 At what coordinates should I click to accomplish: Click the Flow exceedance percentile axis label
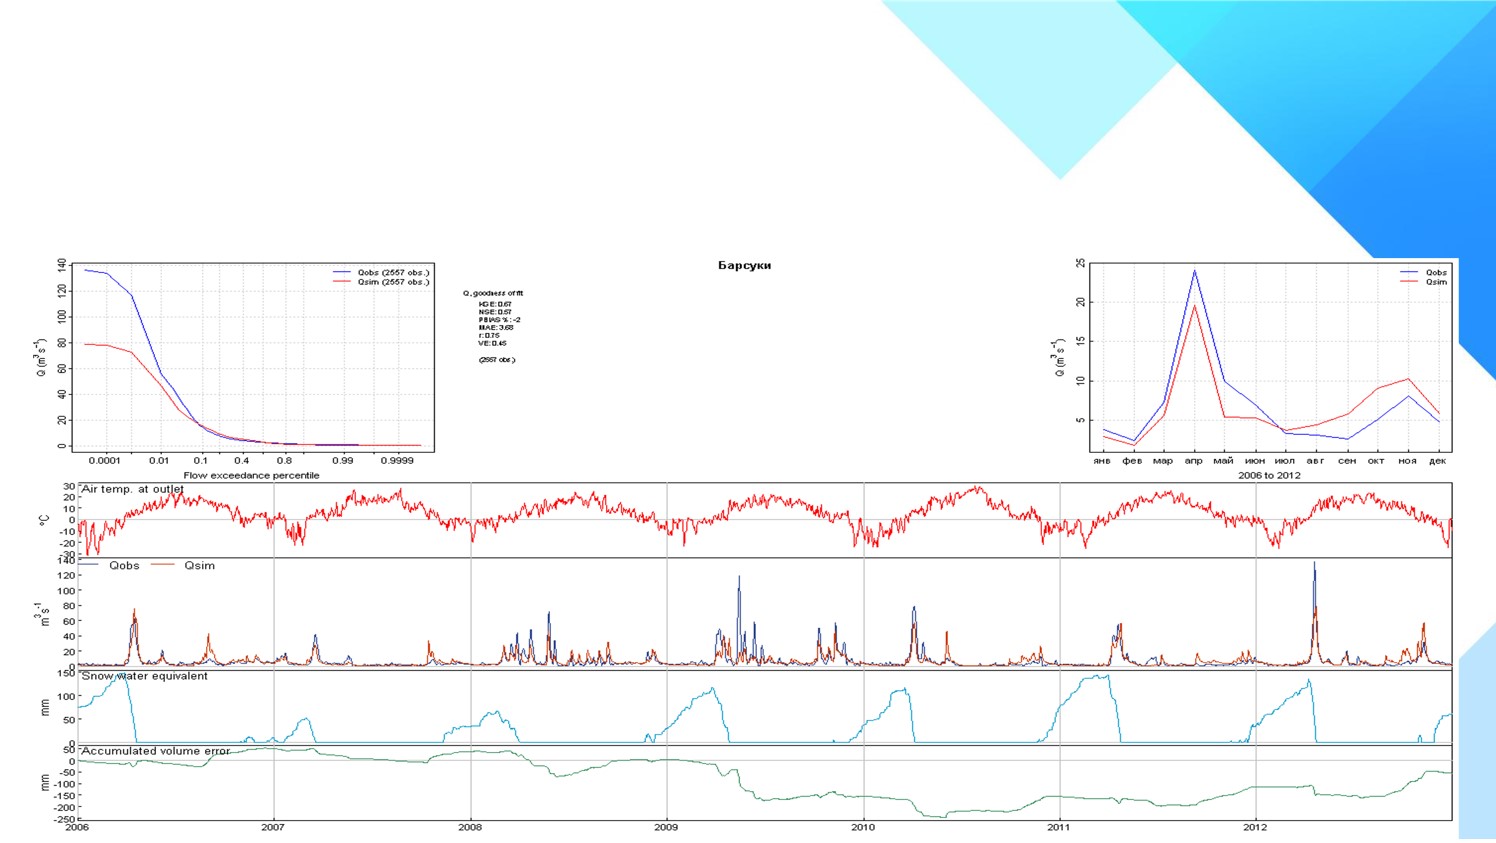pyautogui.click(x=251, y=475)
